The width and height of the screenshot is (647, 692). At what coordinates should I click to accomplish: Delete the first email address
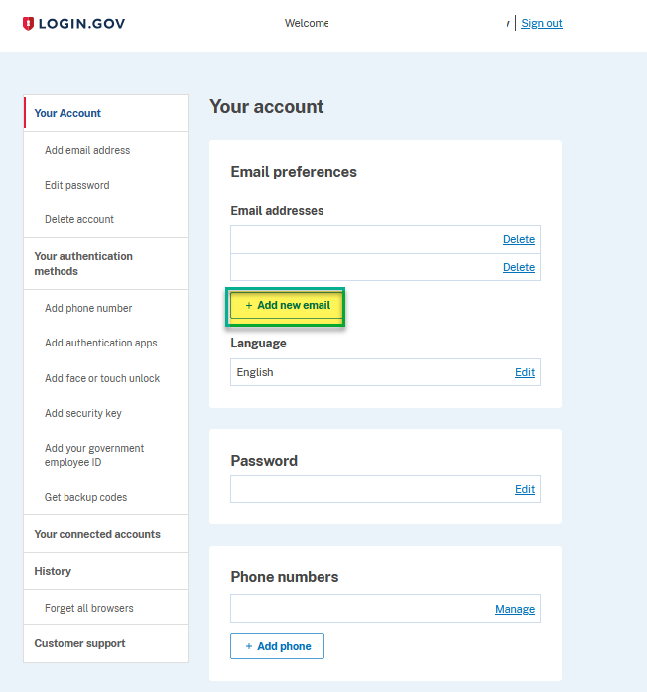[518, 239]
